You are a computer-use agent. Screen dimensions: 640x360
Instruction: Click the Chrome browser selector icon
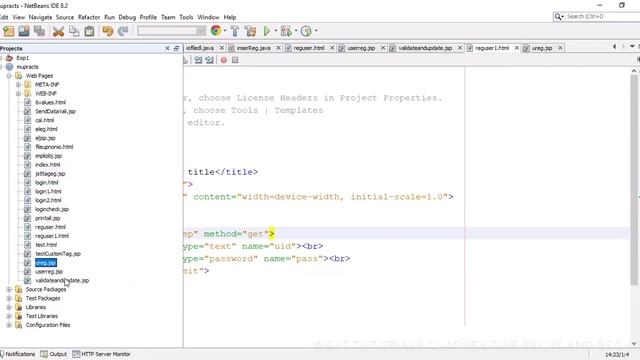tap(216, 31)
